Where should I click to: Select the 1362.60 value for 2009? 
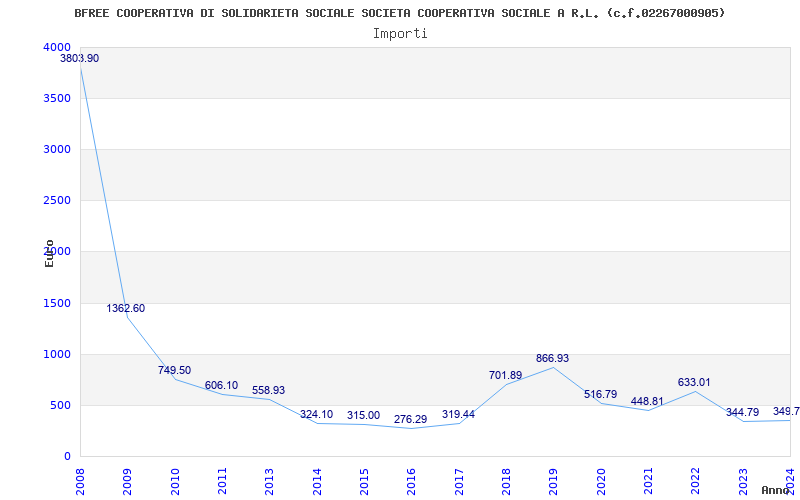(126, 309)
